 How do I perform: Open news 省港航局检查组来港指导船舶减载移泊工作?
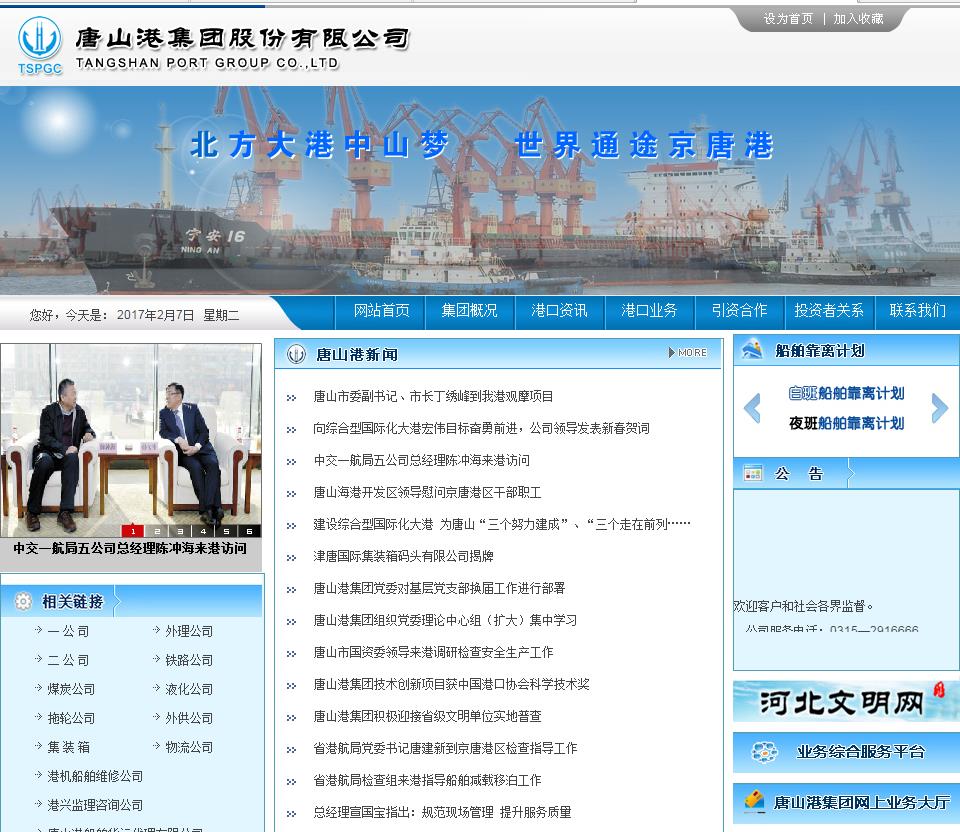click(x=427, y=780)
